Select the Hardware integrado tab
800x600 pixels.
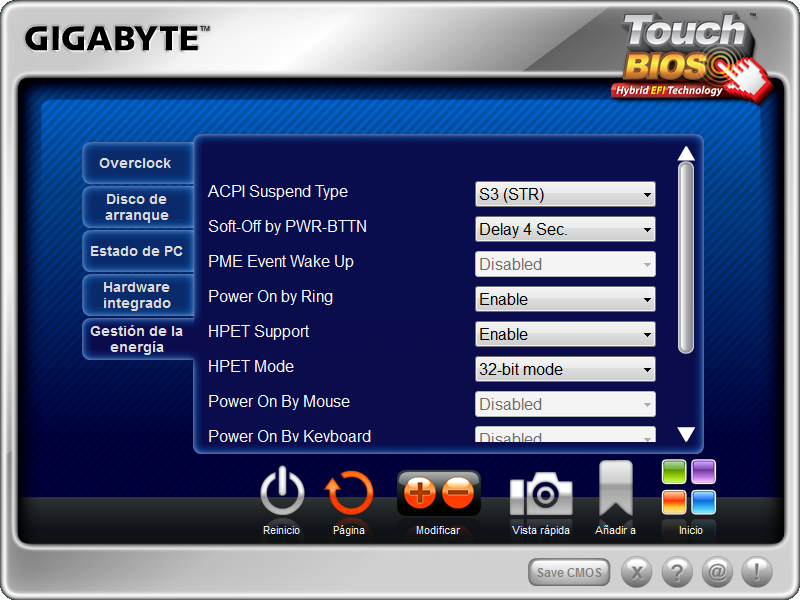coord(136,295)
